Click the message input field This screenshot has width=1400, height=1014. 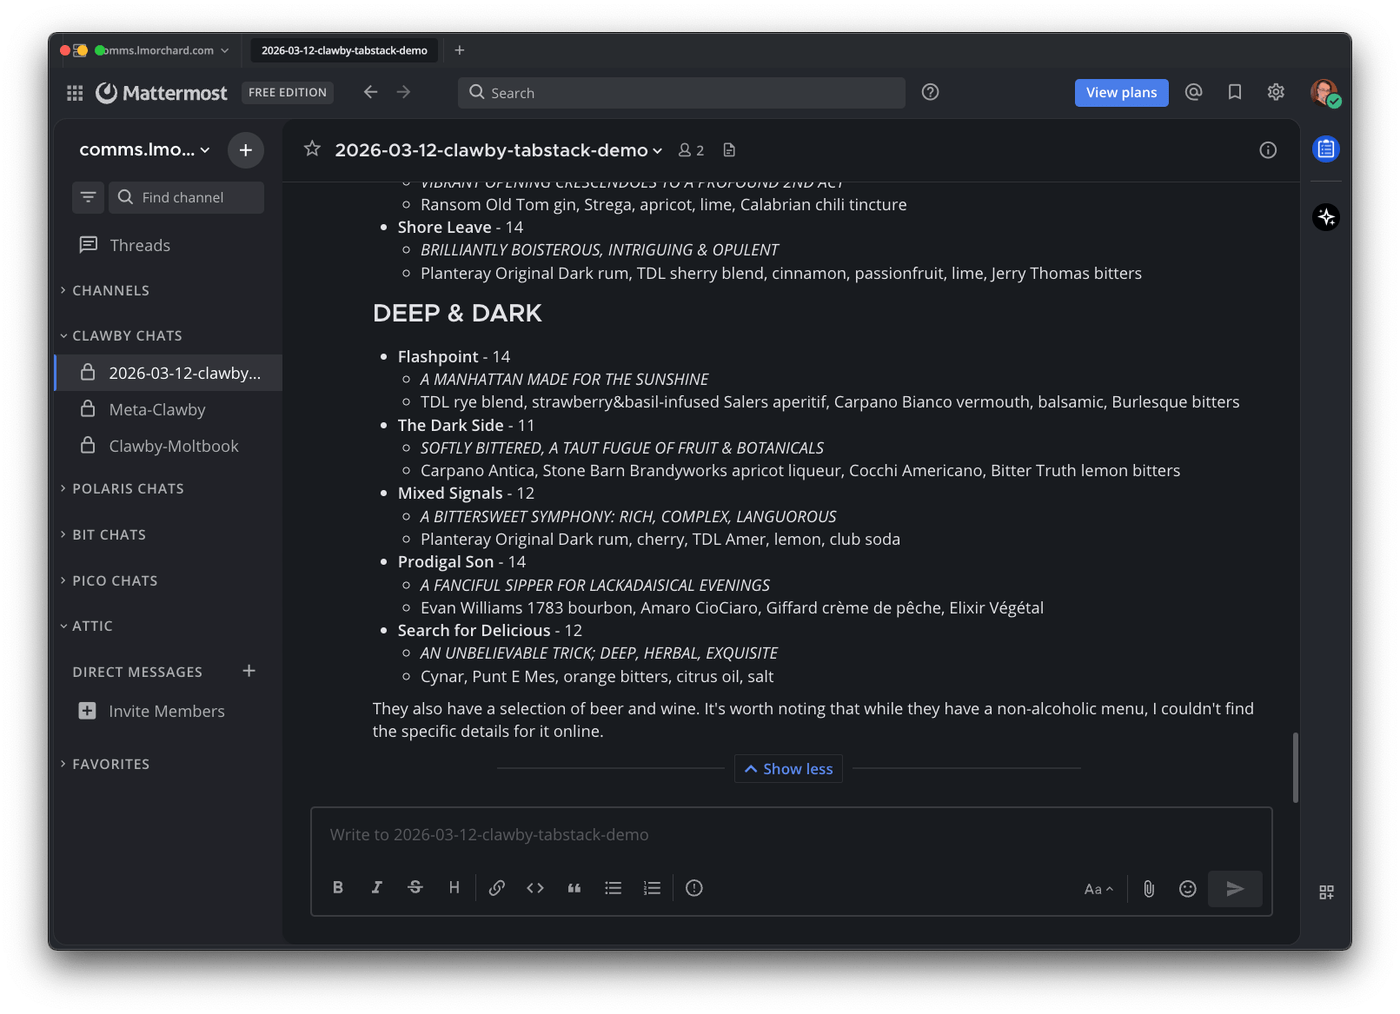[790, 835]
